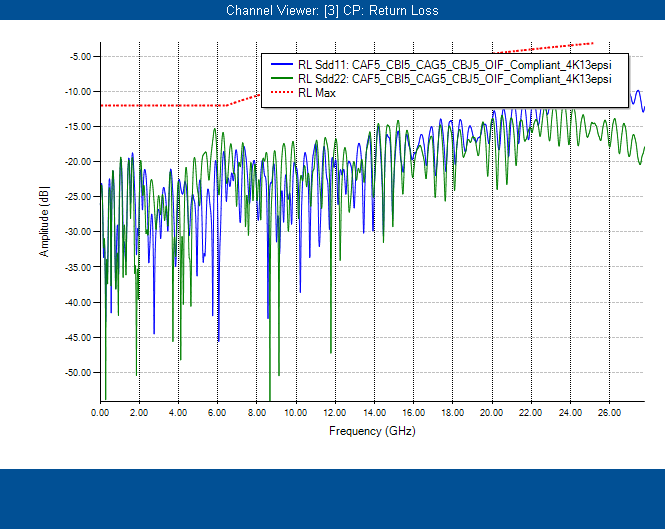This screenshot has height=529, width=665.
Task: Click the 20.00 frequency tick label
Action: coord(492,413)
